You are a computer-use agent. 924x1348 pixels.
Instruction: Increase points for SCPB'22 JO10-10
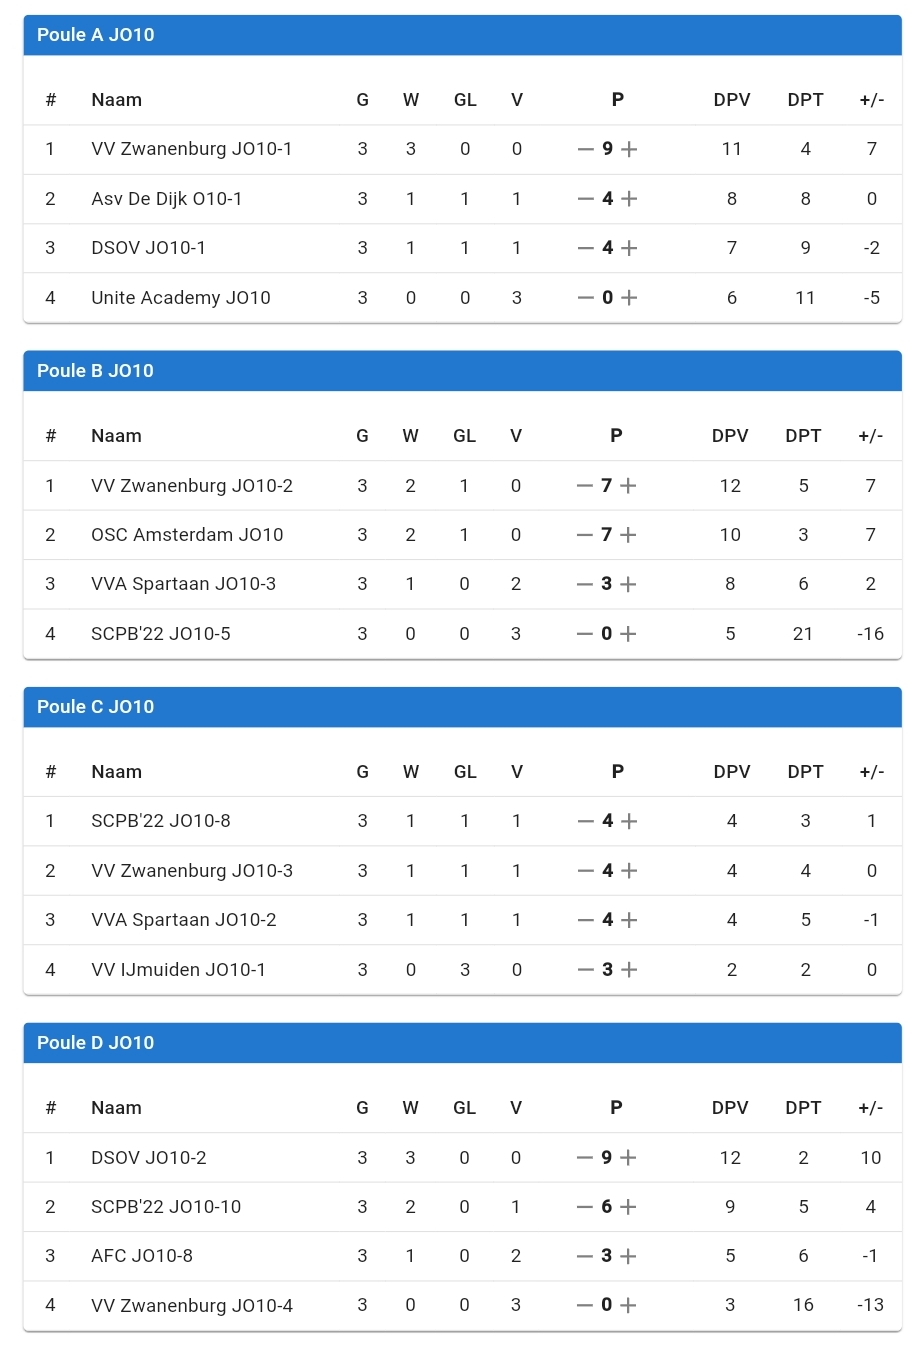coord(628,1207)
